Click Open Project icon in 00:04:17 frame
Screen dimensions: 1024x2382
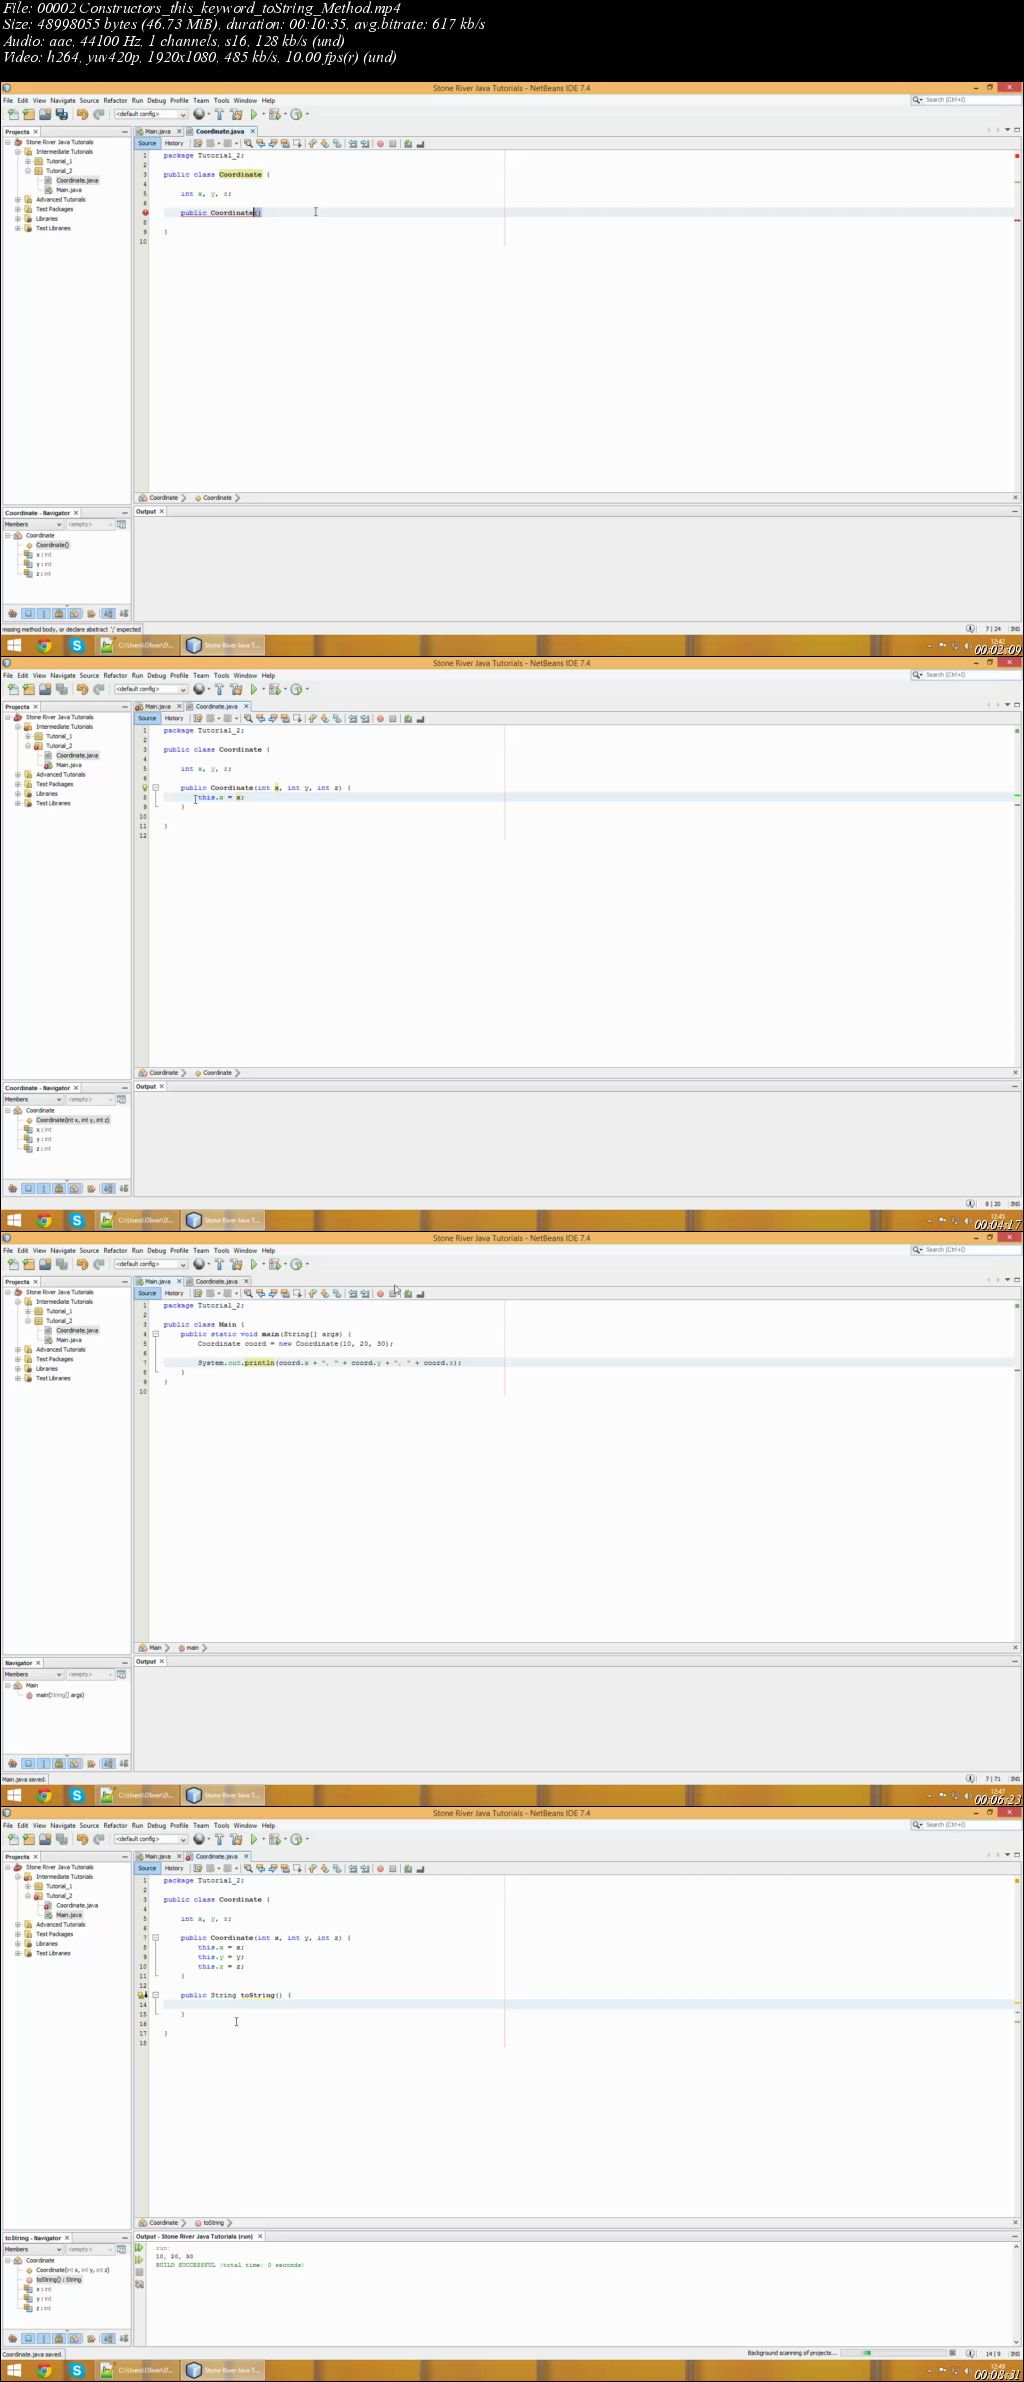[45, 690]
